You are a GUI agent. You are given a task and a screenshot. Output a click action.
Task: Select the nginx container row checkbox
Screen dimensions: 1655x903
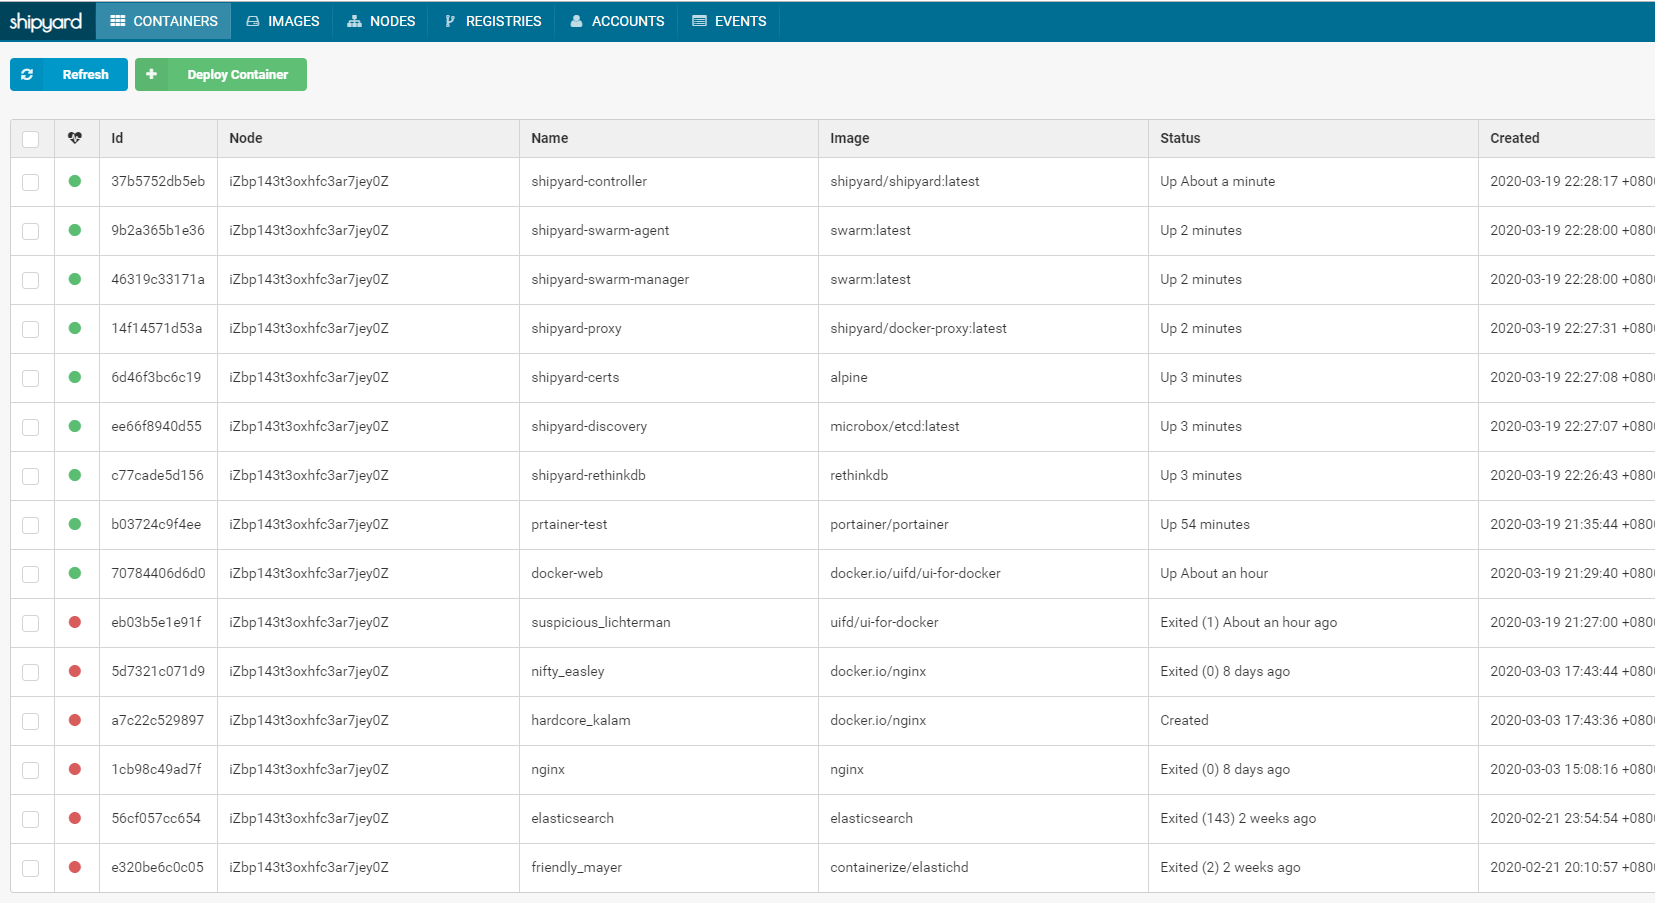(31, 770)
